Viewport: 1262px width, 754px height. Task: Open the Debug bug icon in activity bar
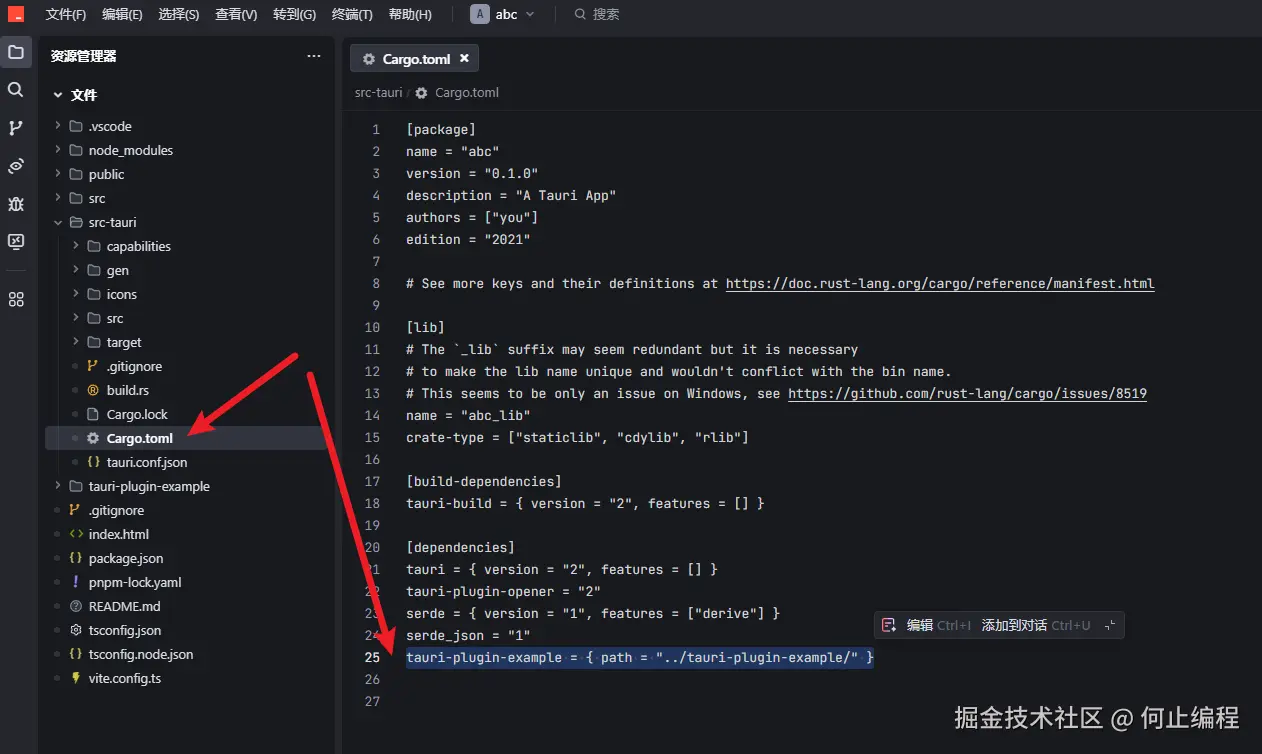point(16,204)
